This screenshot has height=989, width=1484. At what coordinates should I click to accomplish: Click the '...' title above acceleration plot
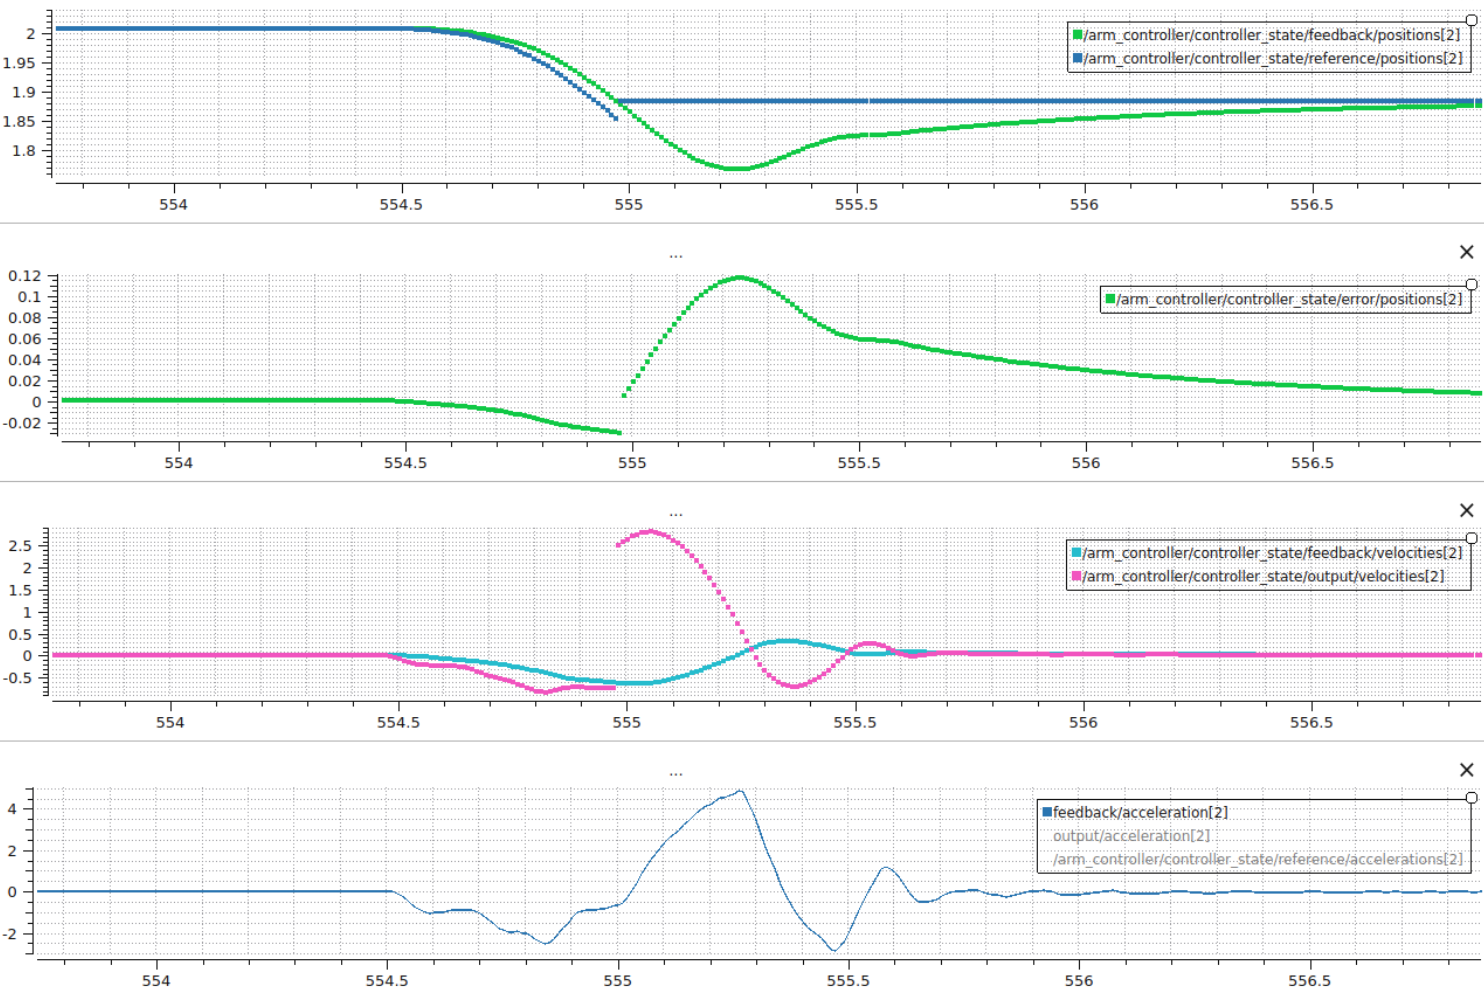pyautogui.click(x=676, y=772)
